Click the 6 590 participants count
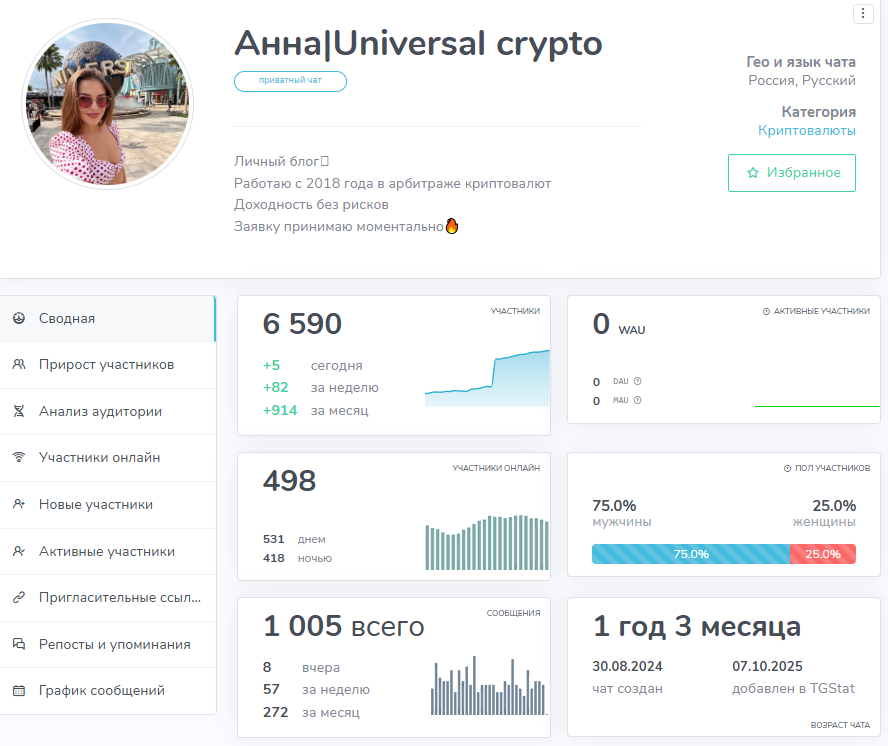This screenshot has height=746, width=888. pos(302,324)
